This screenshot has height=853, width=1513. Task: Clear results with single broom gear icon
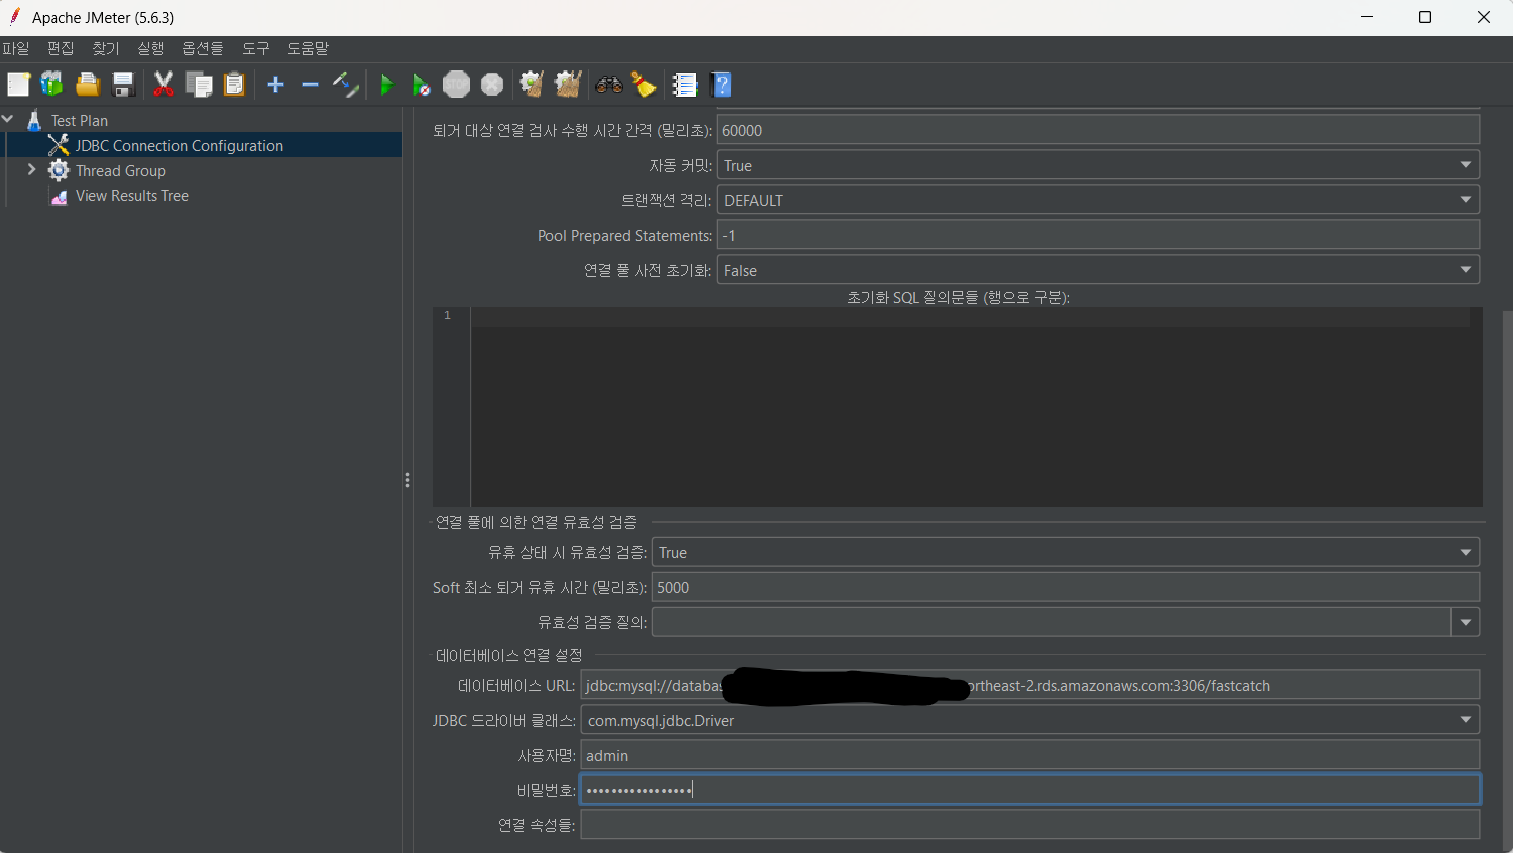pyautogui.click(x=532, y=85)
